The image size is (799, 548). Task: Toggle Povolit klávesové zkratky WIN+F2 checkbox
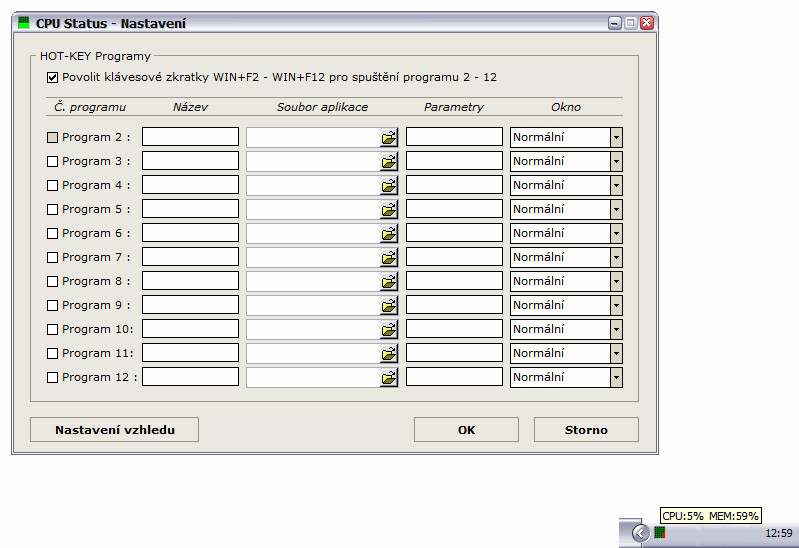pos(52,77)
